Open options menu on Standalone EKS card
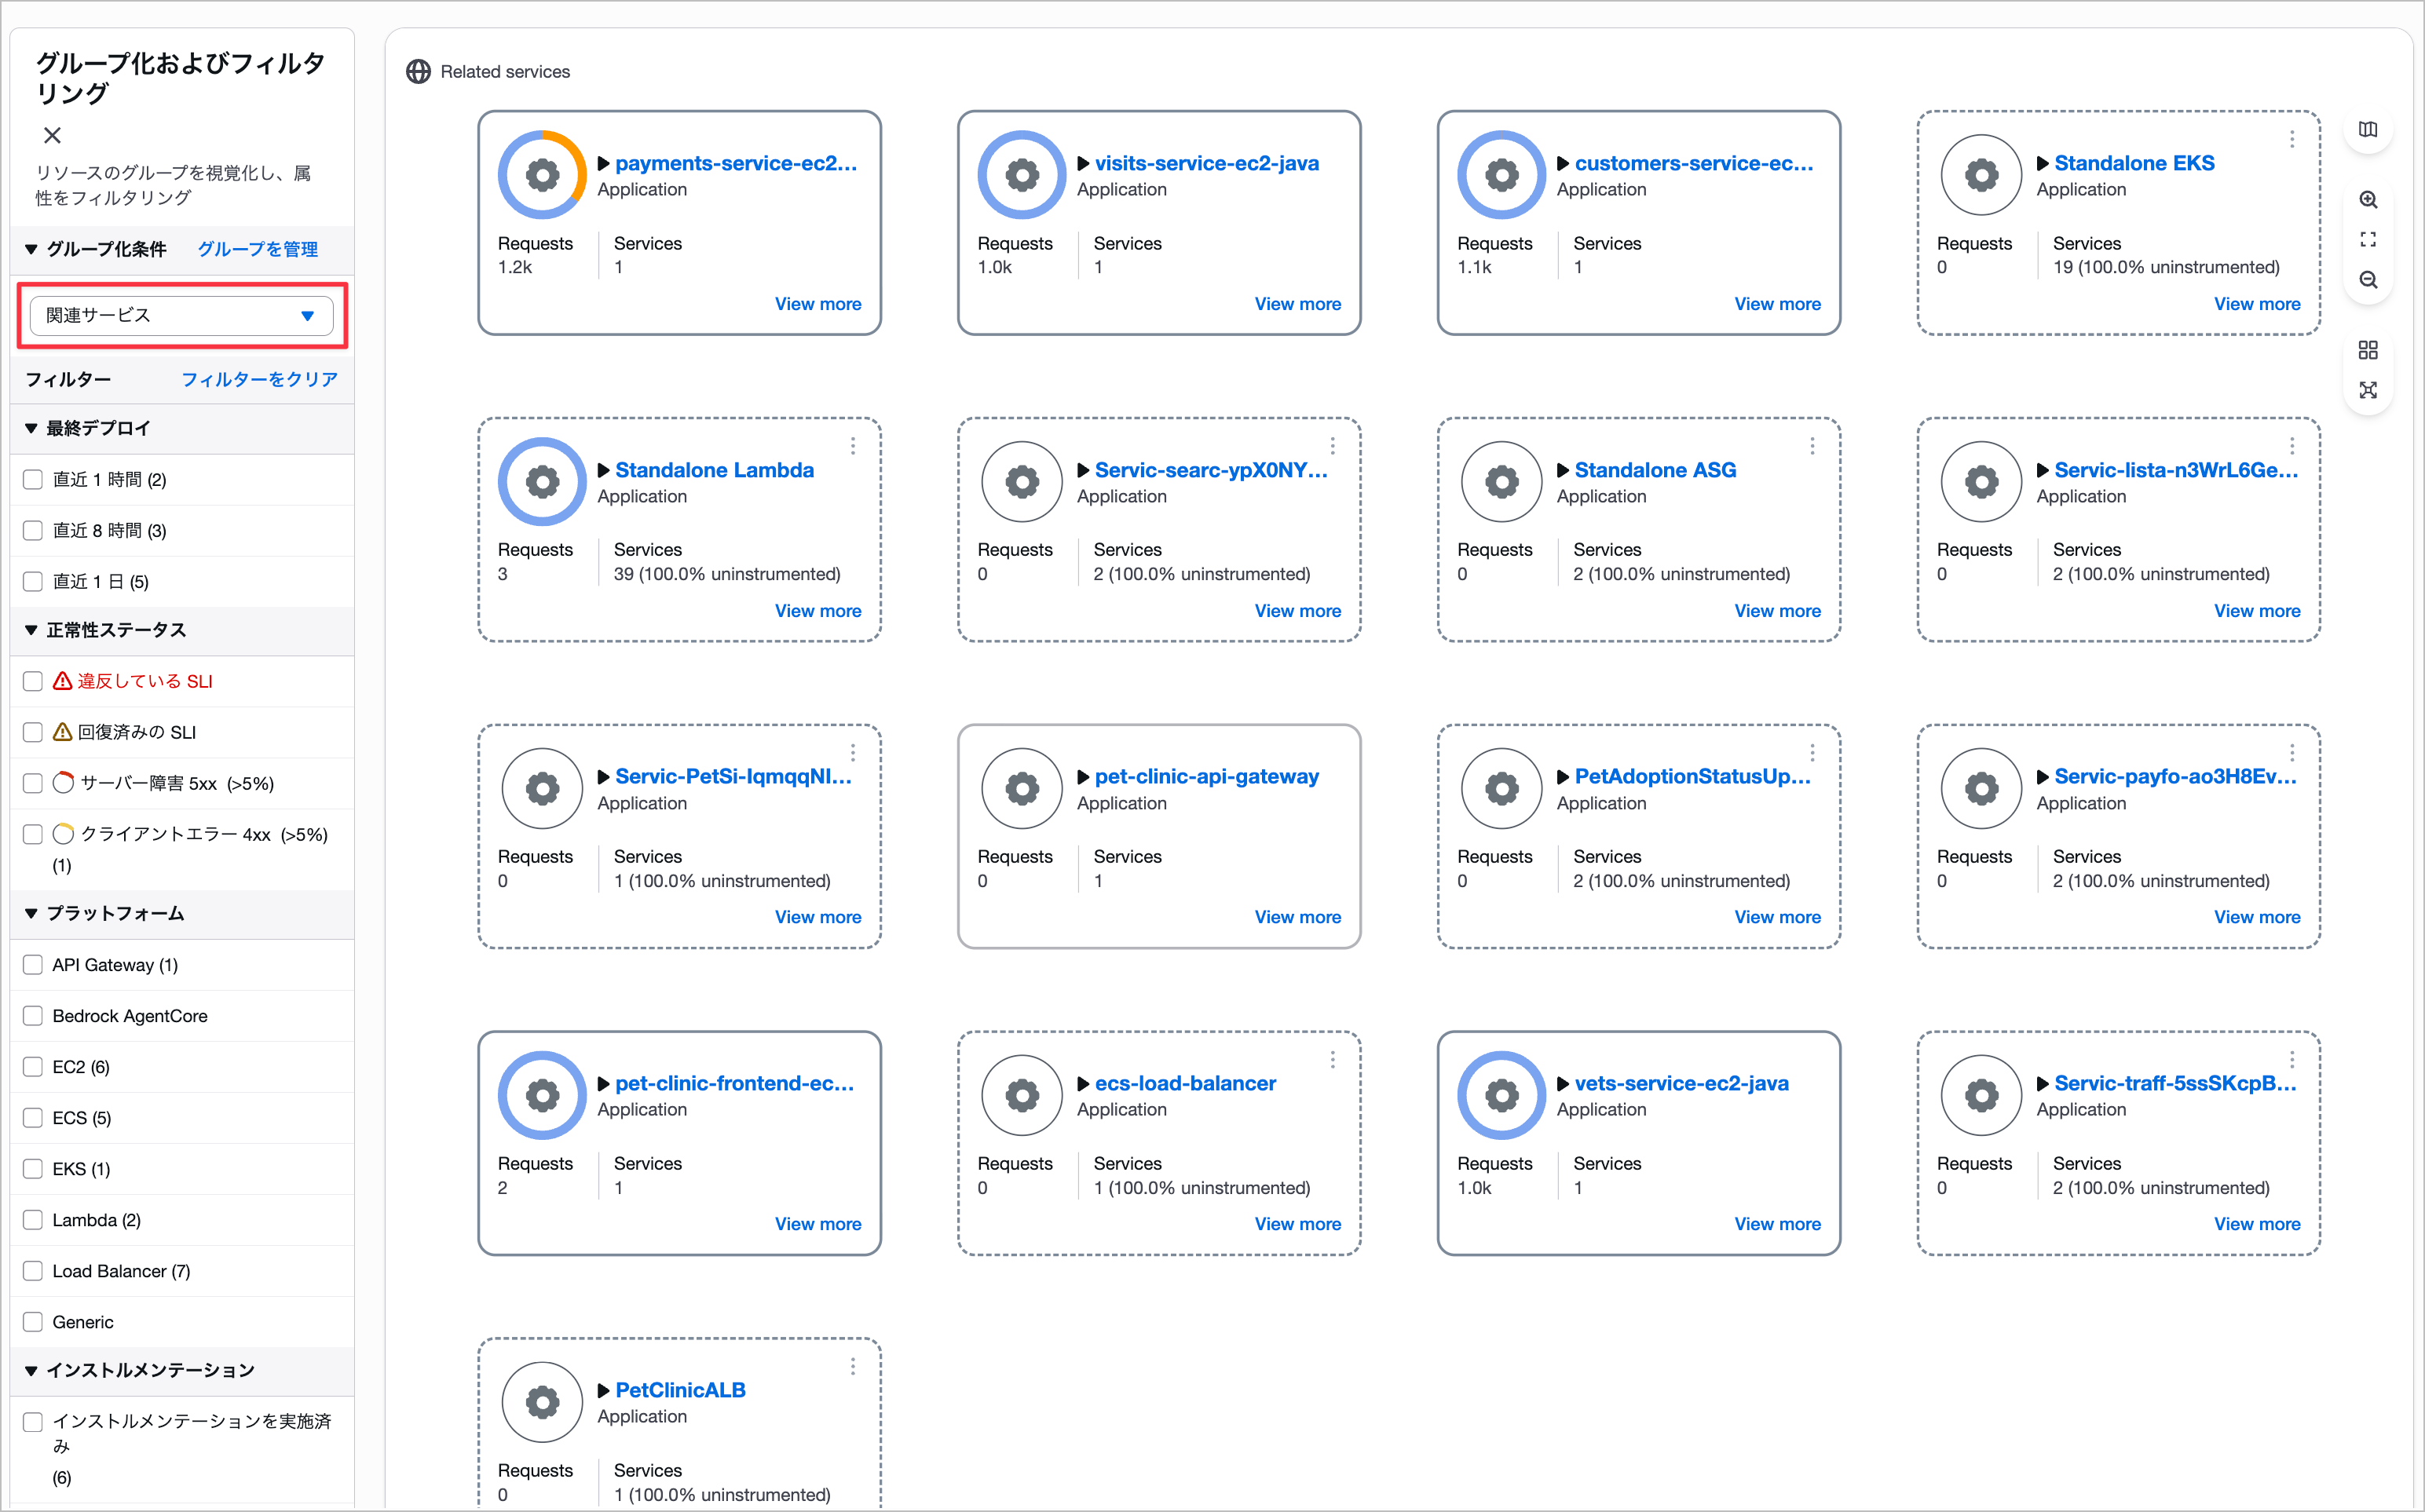 point(2291,140)
